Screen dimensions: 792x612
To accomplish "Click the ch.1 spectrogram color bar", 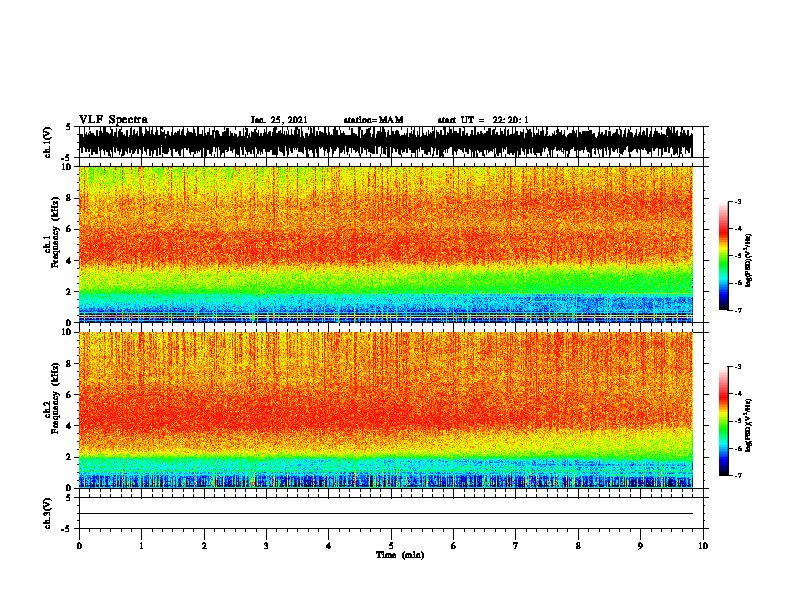I will [x=723, y=256].
